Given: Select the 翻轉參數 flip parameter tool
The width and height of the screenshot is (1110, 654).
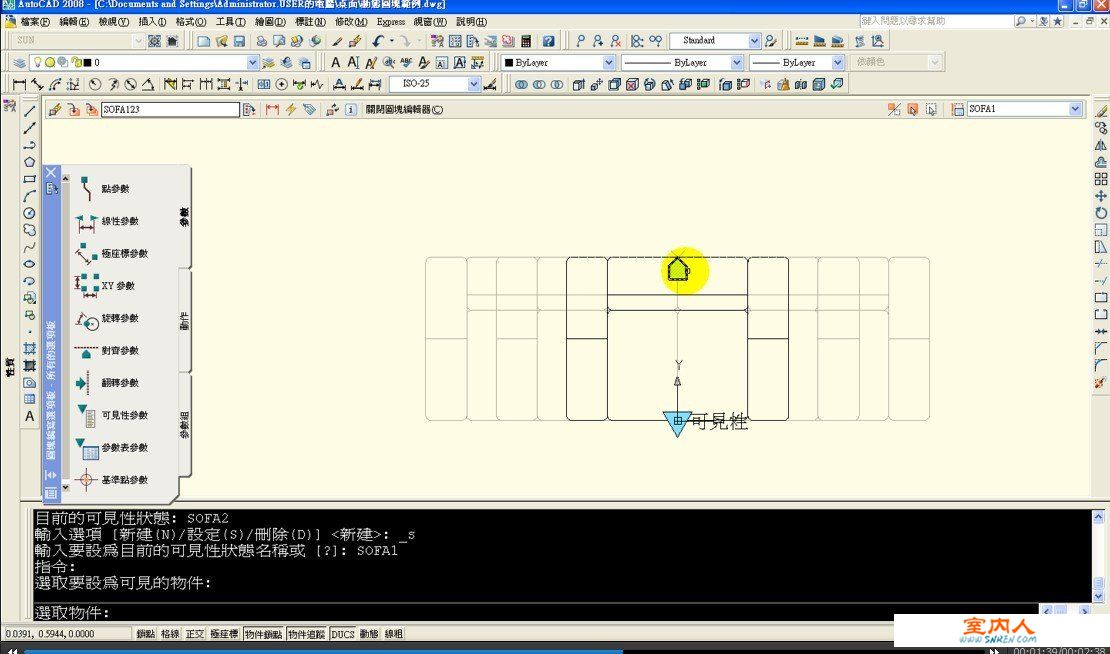Looking at the screenshot, I should tap(106, 383).
